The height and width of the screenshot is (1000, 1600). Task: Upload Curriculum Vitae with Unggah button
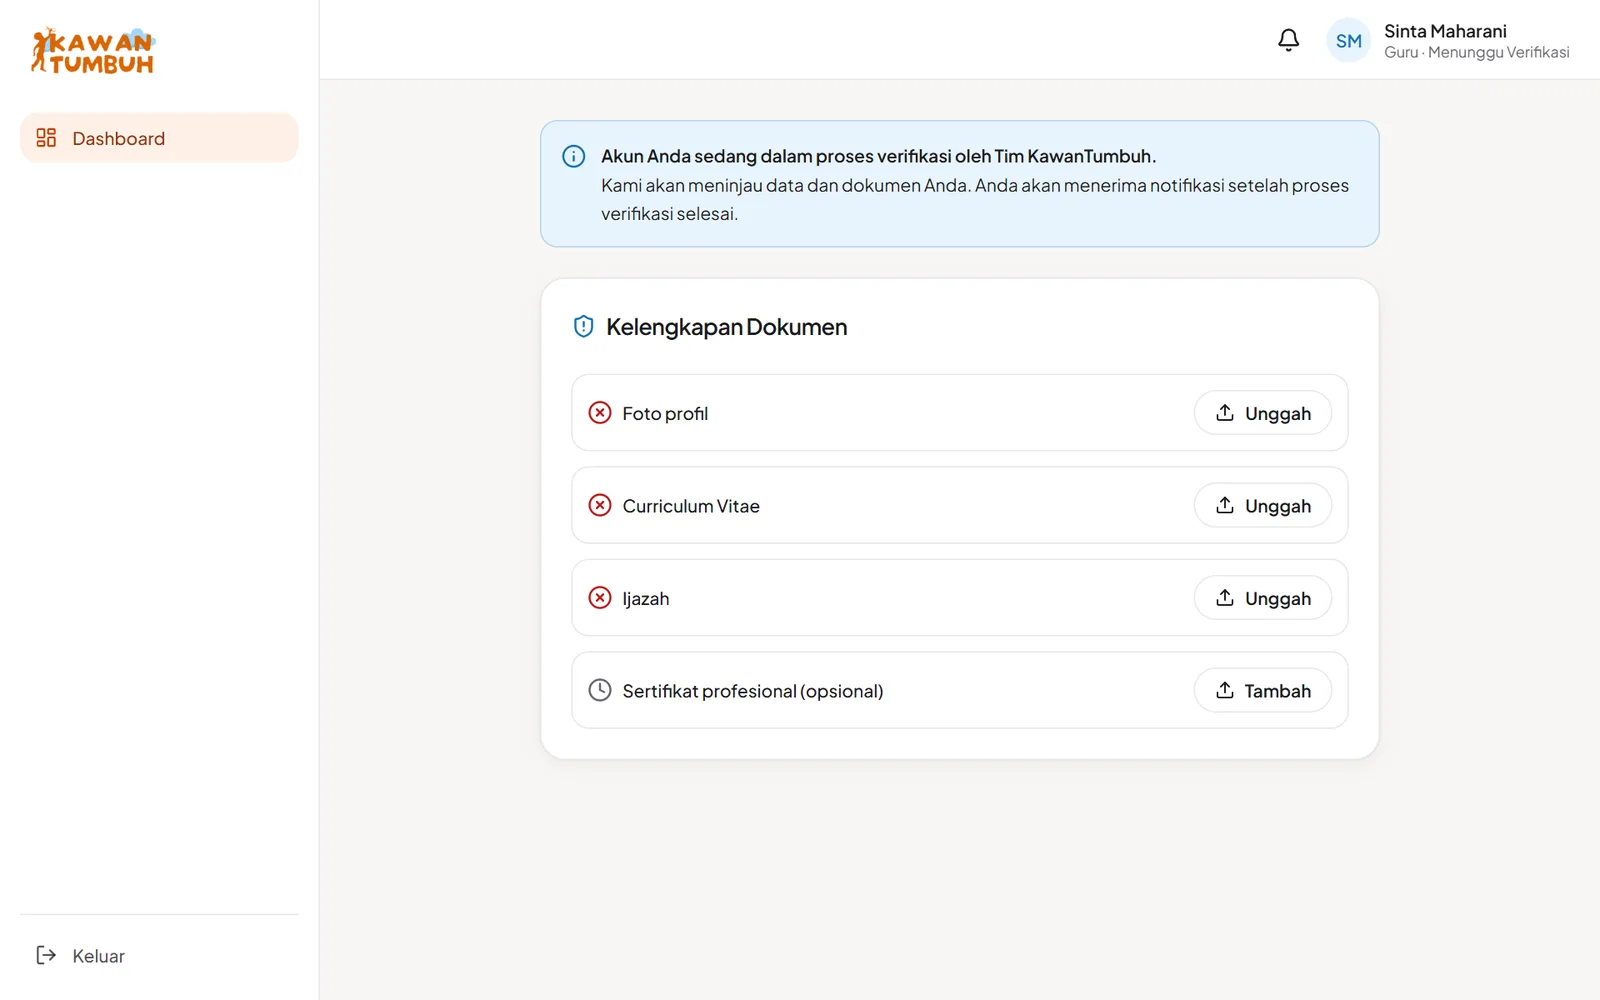click(x=1262, y=505)
